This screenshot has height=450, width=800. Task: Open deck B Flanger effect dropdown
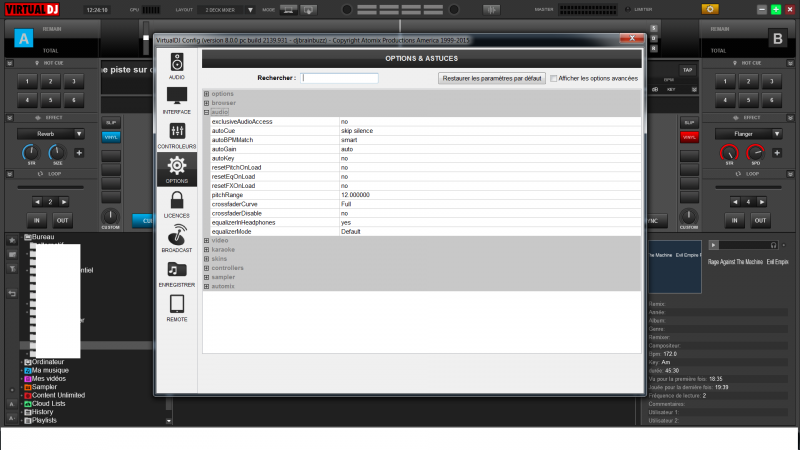777,134
